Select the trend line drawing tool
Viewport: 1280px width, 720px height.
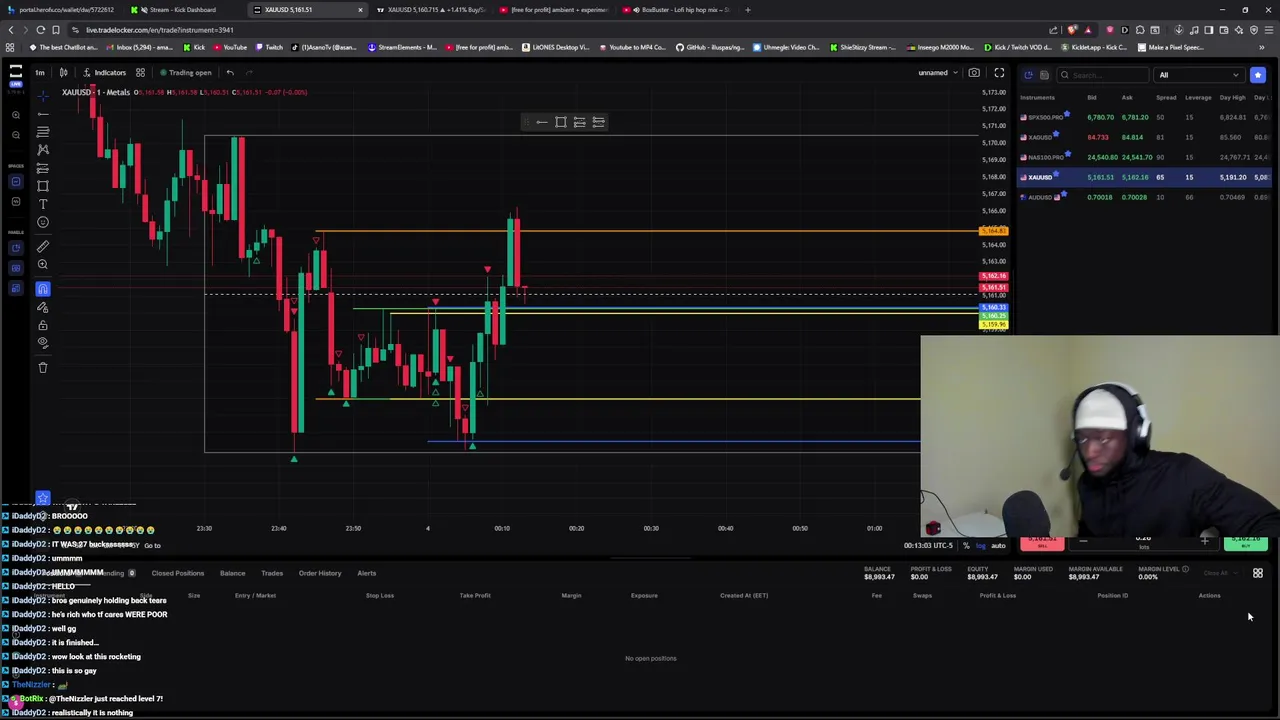click(43, 114)
